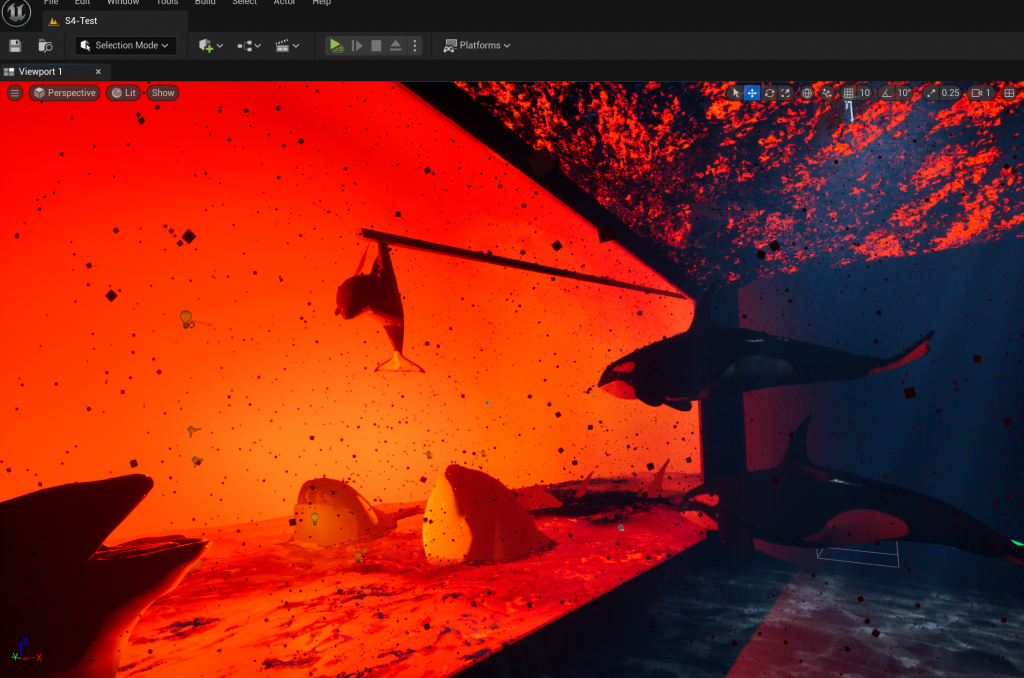This screenshot has width=1024, height=678.
Task: Expand the Blueprints dropdown arrow
Action: [x=258, y=46]
